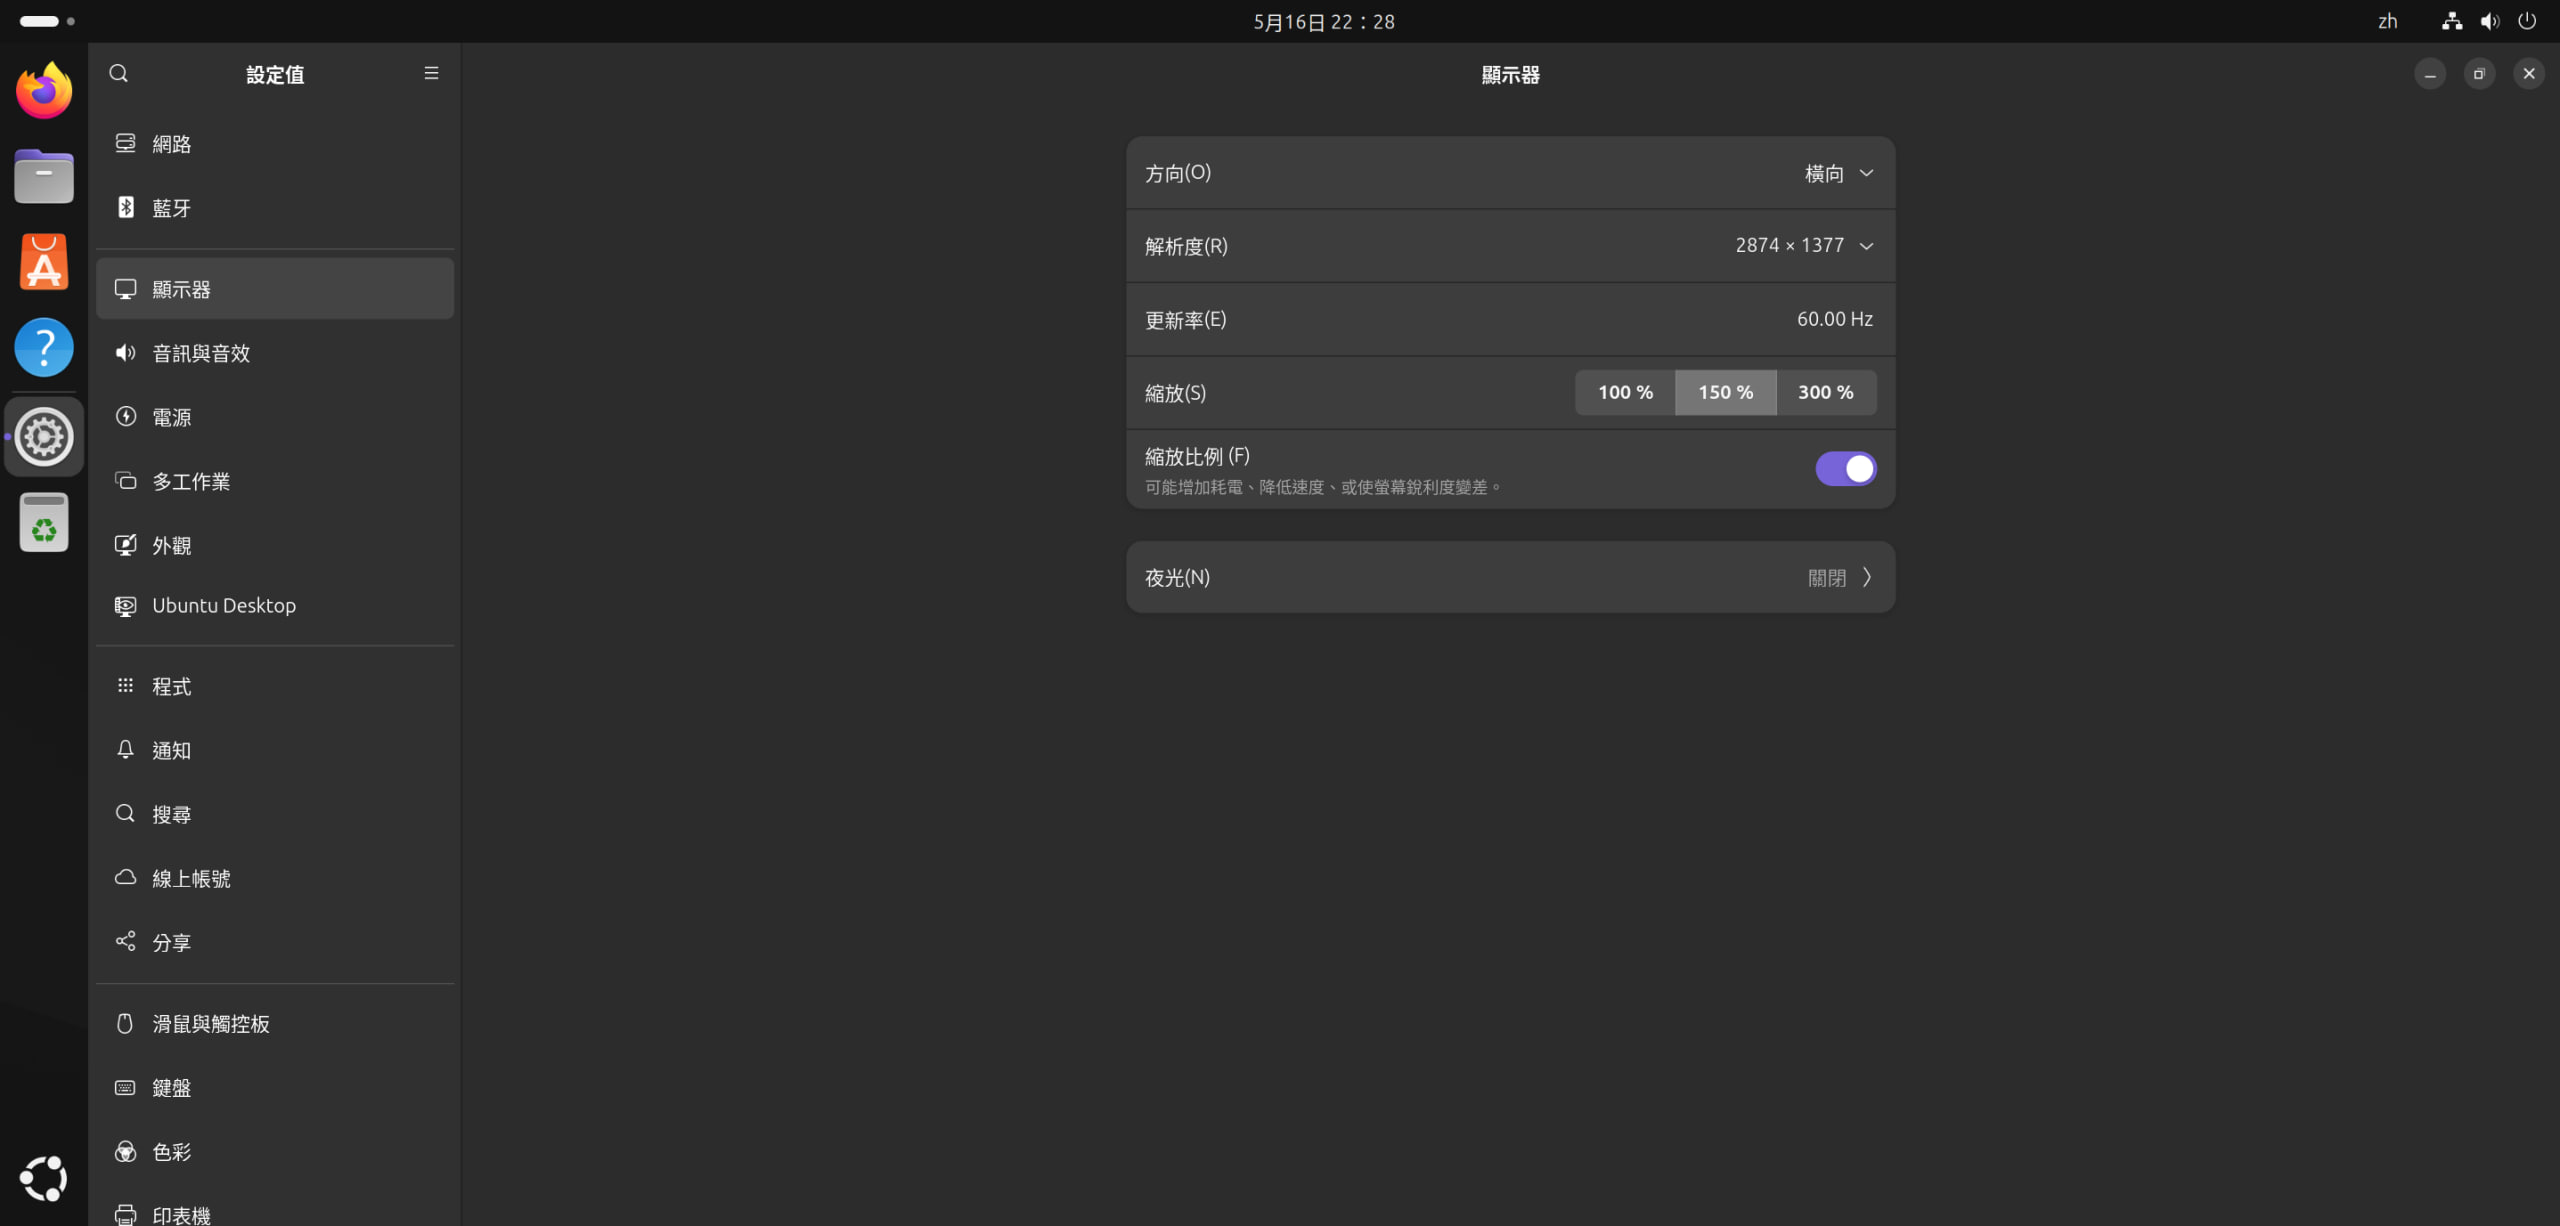2560x1226 pixels.
Task: Expand the 方向 orientation dropdown
Action: 1839,173
